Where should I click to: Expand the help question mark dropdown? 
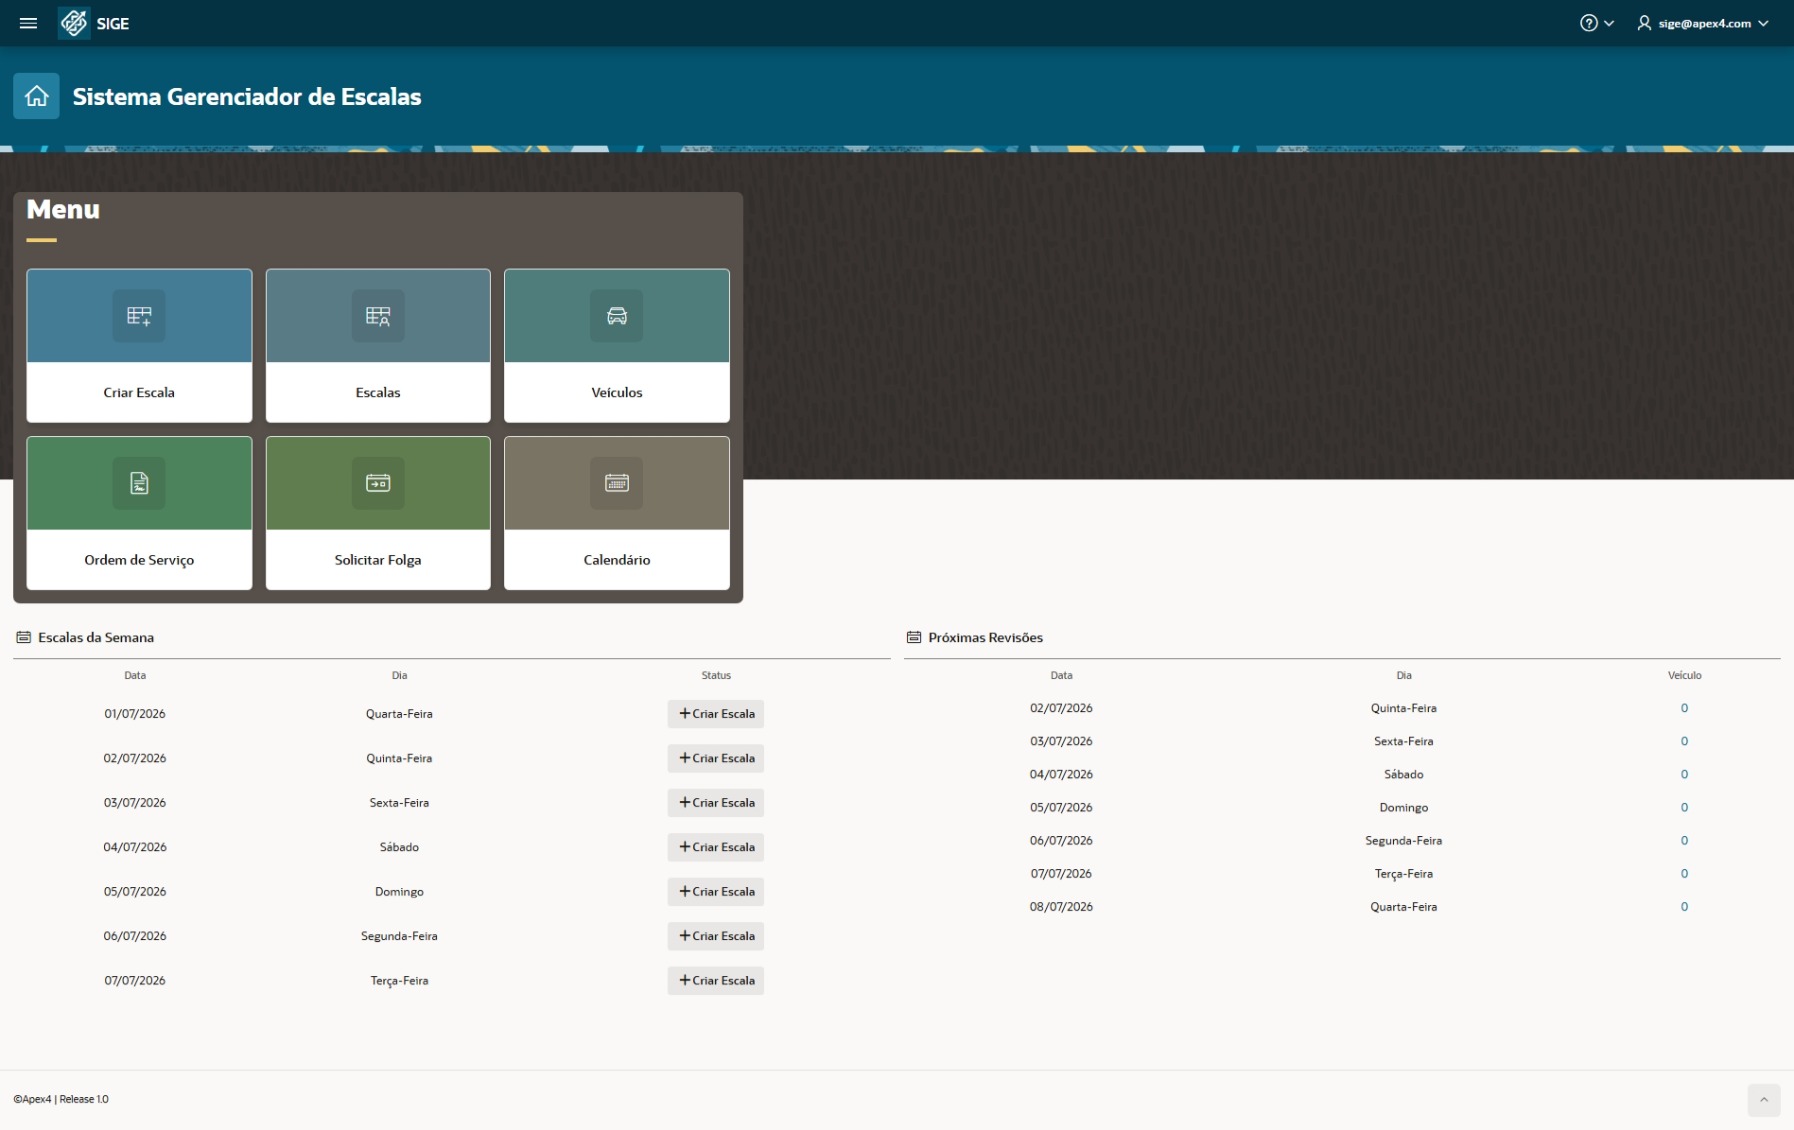click(1597, 23)
